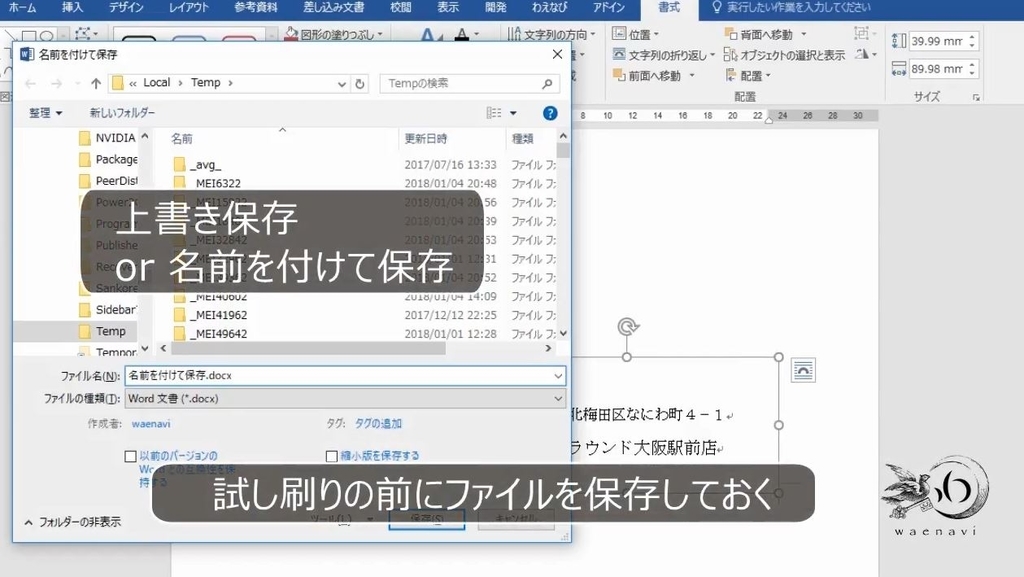This screenshot has height=577, width=1024.
Task: Toggle the save thumbnail checkbox
Action: [x=332, y=456]
